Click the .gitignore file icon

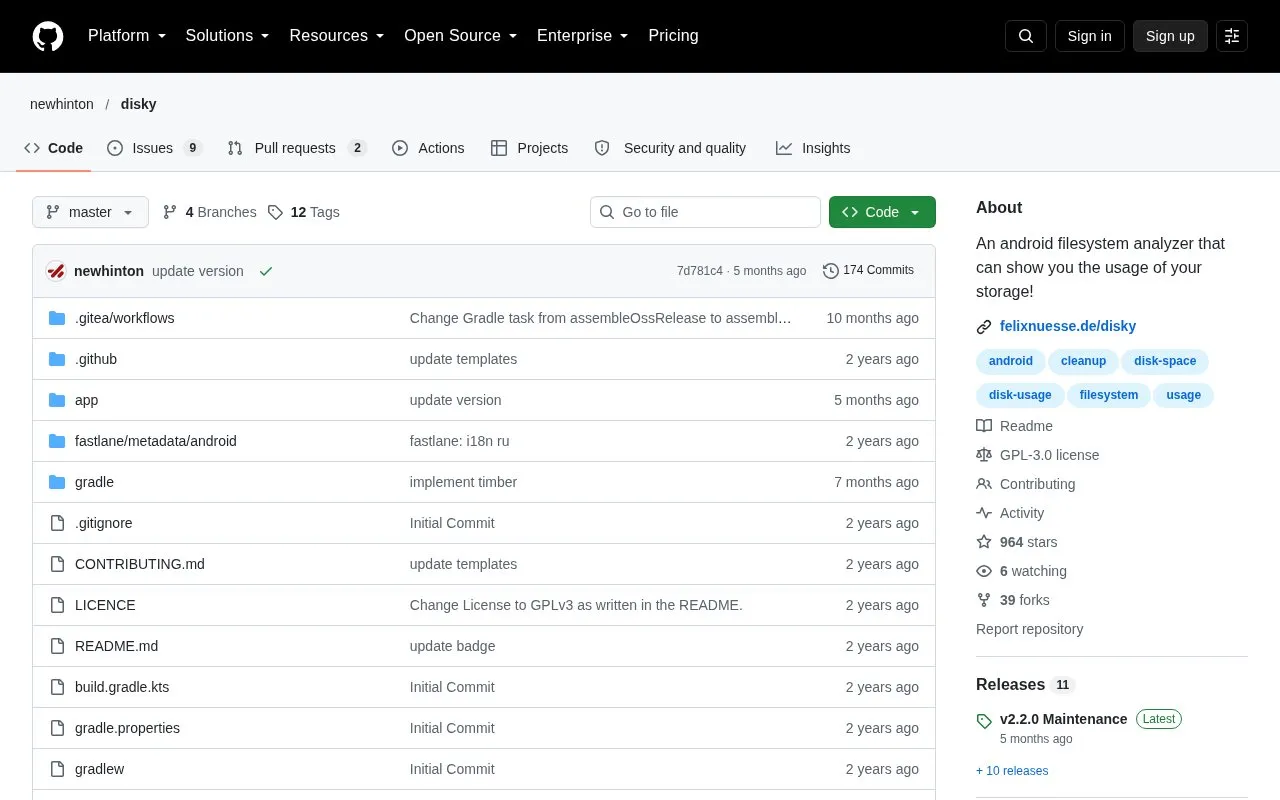[x=57, y=523]
